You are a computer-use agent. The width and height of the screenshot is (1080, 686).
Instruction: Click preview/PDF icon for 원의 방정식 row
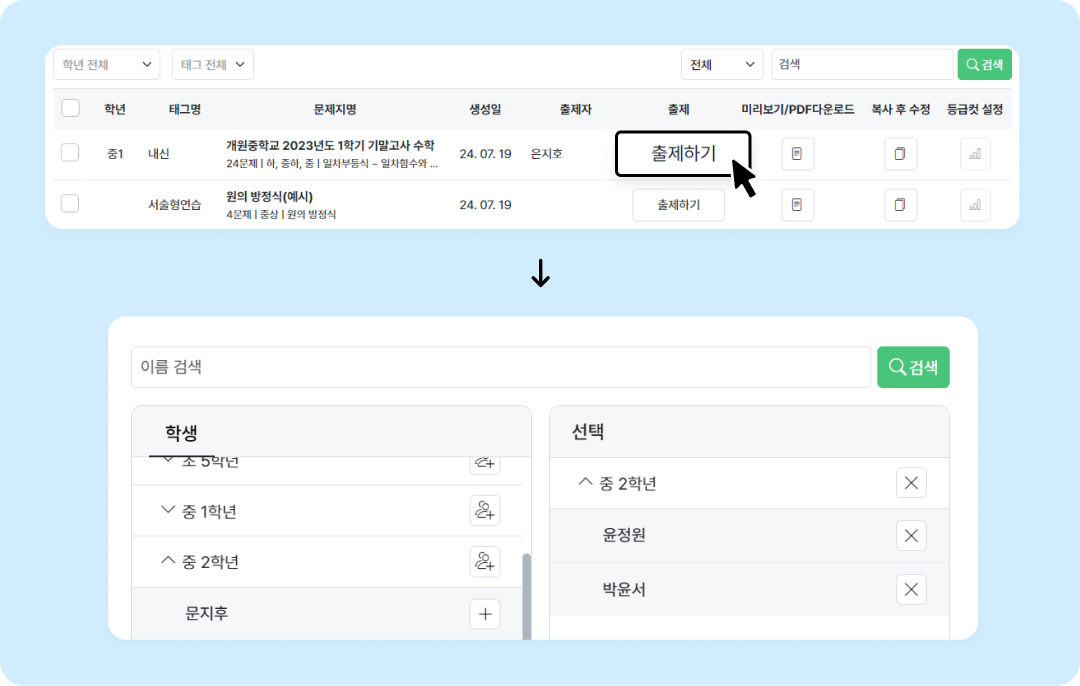point(797,205)
